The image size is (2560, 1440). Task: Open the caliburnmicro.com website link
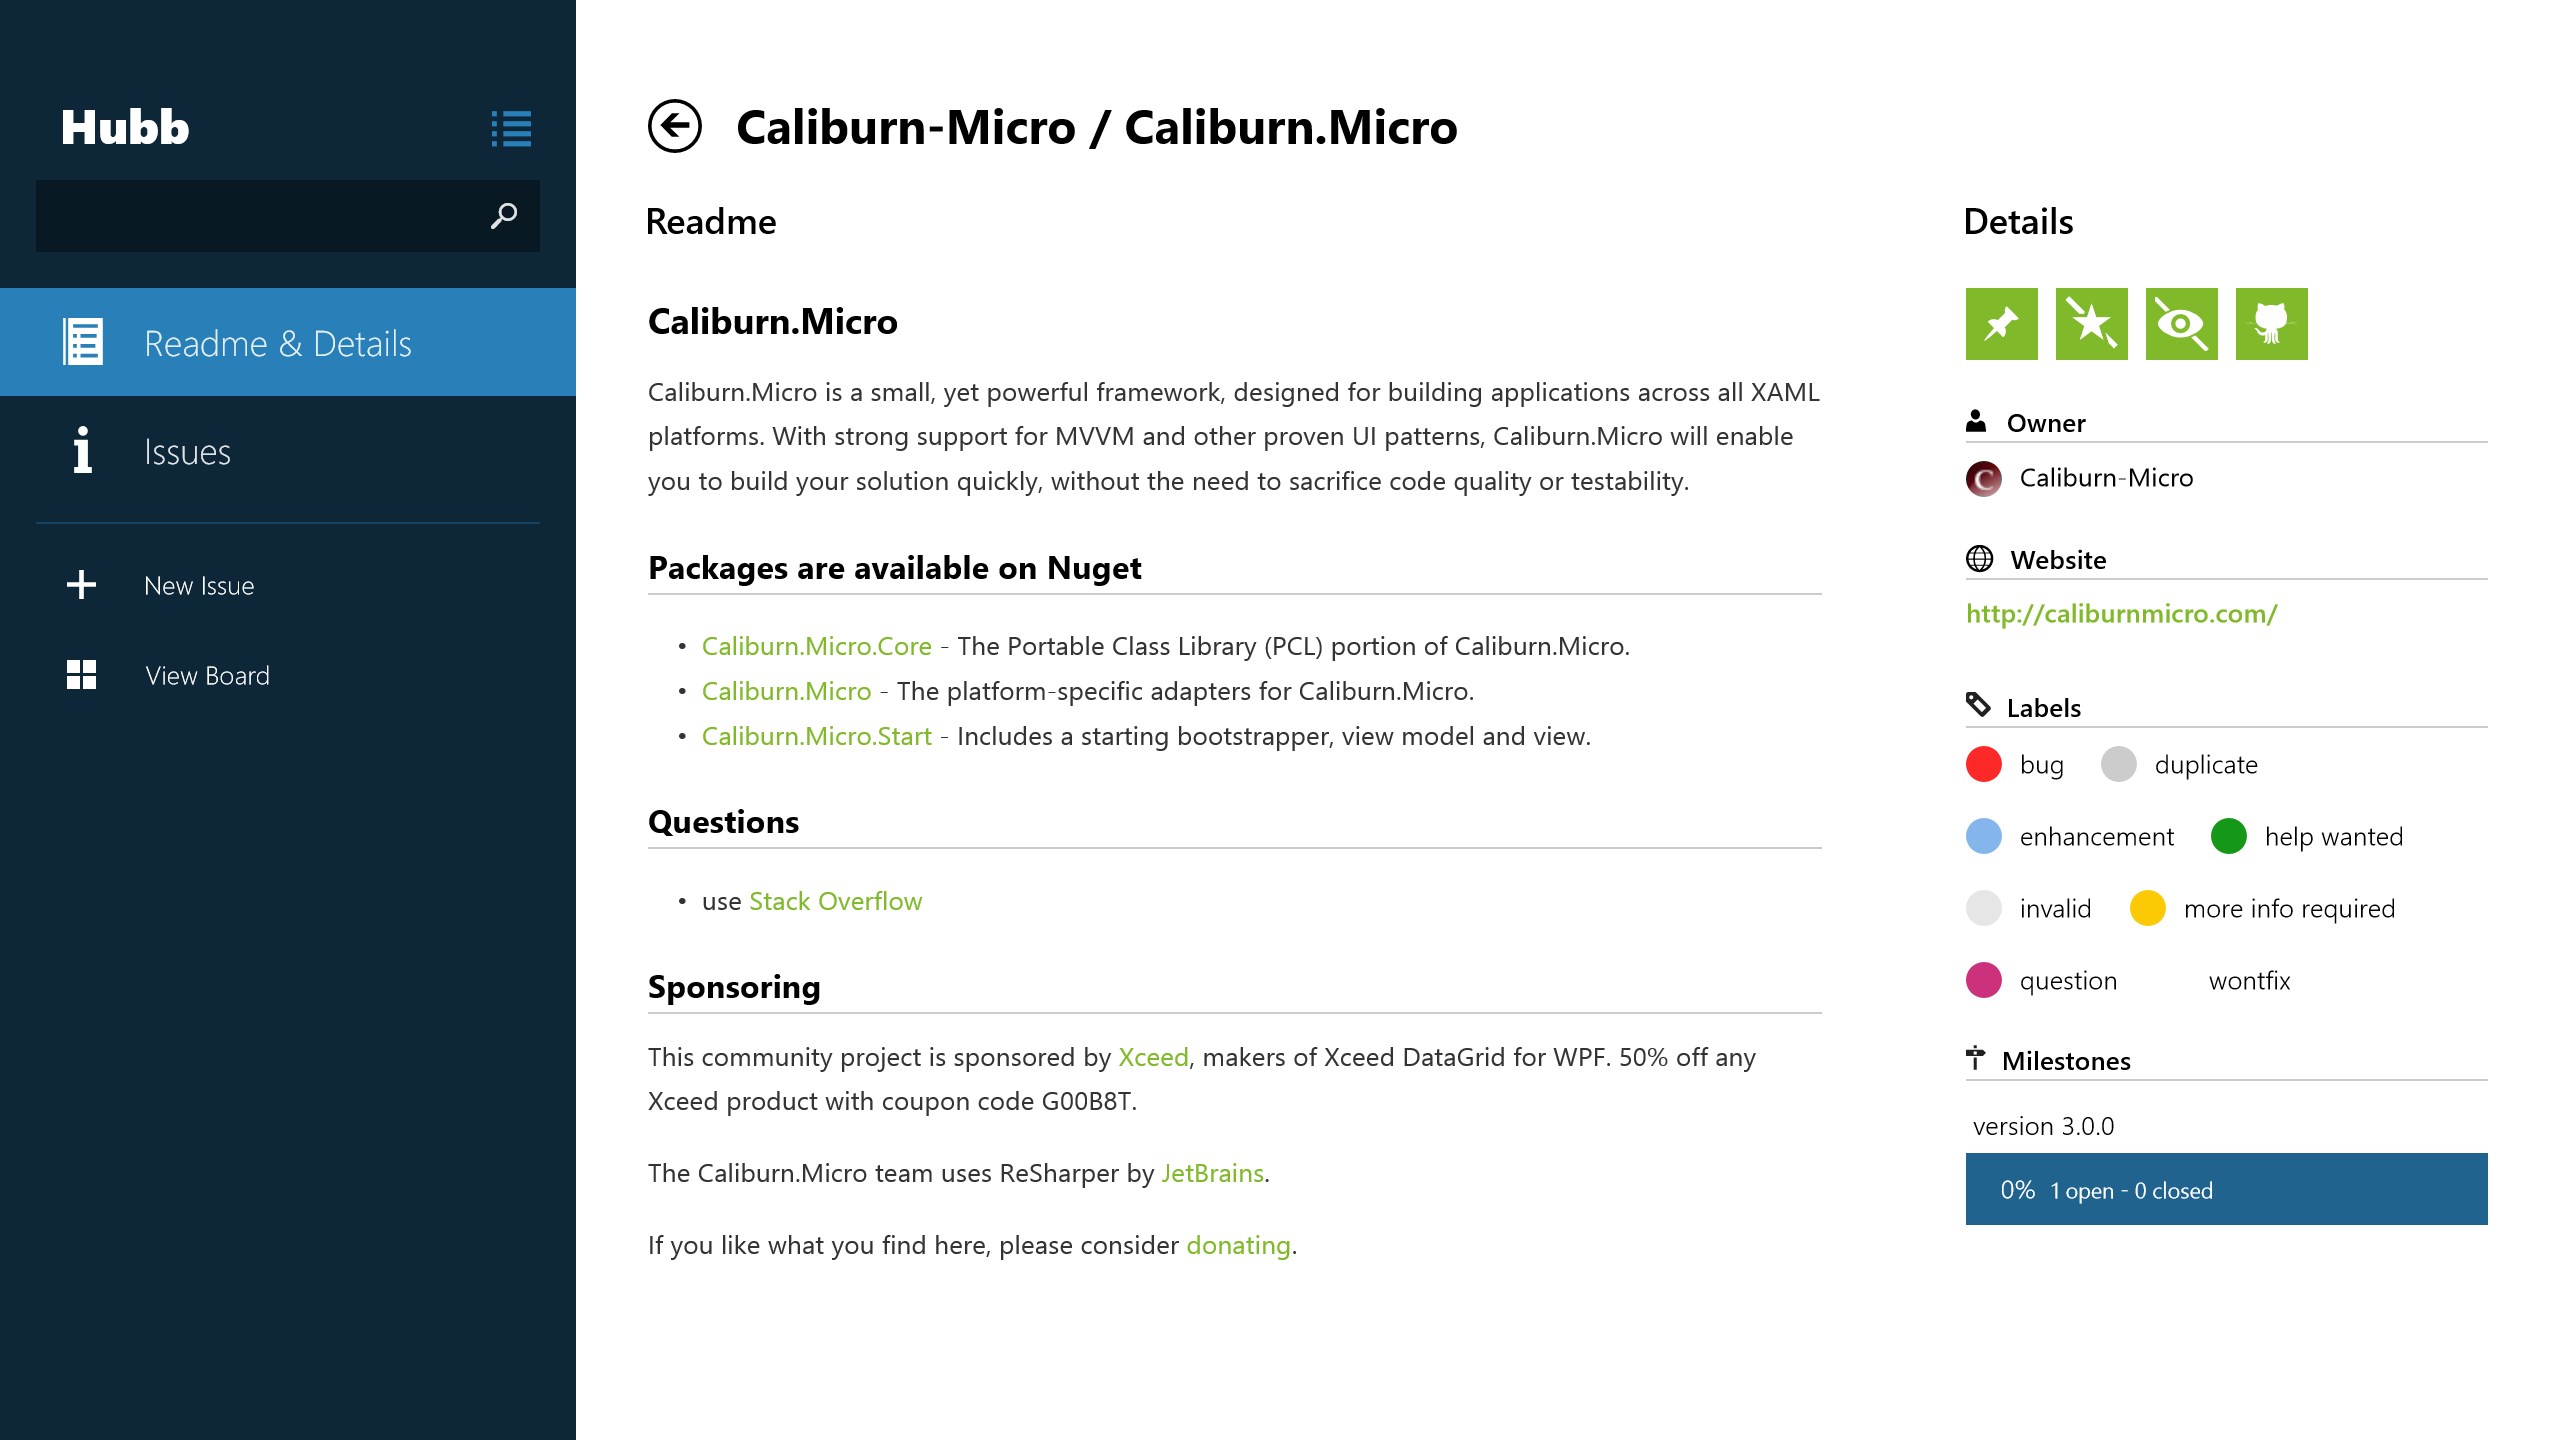(2121, 614)
